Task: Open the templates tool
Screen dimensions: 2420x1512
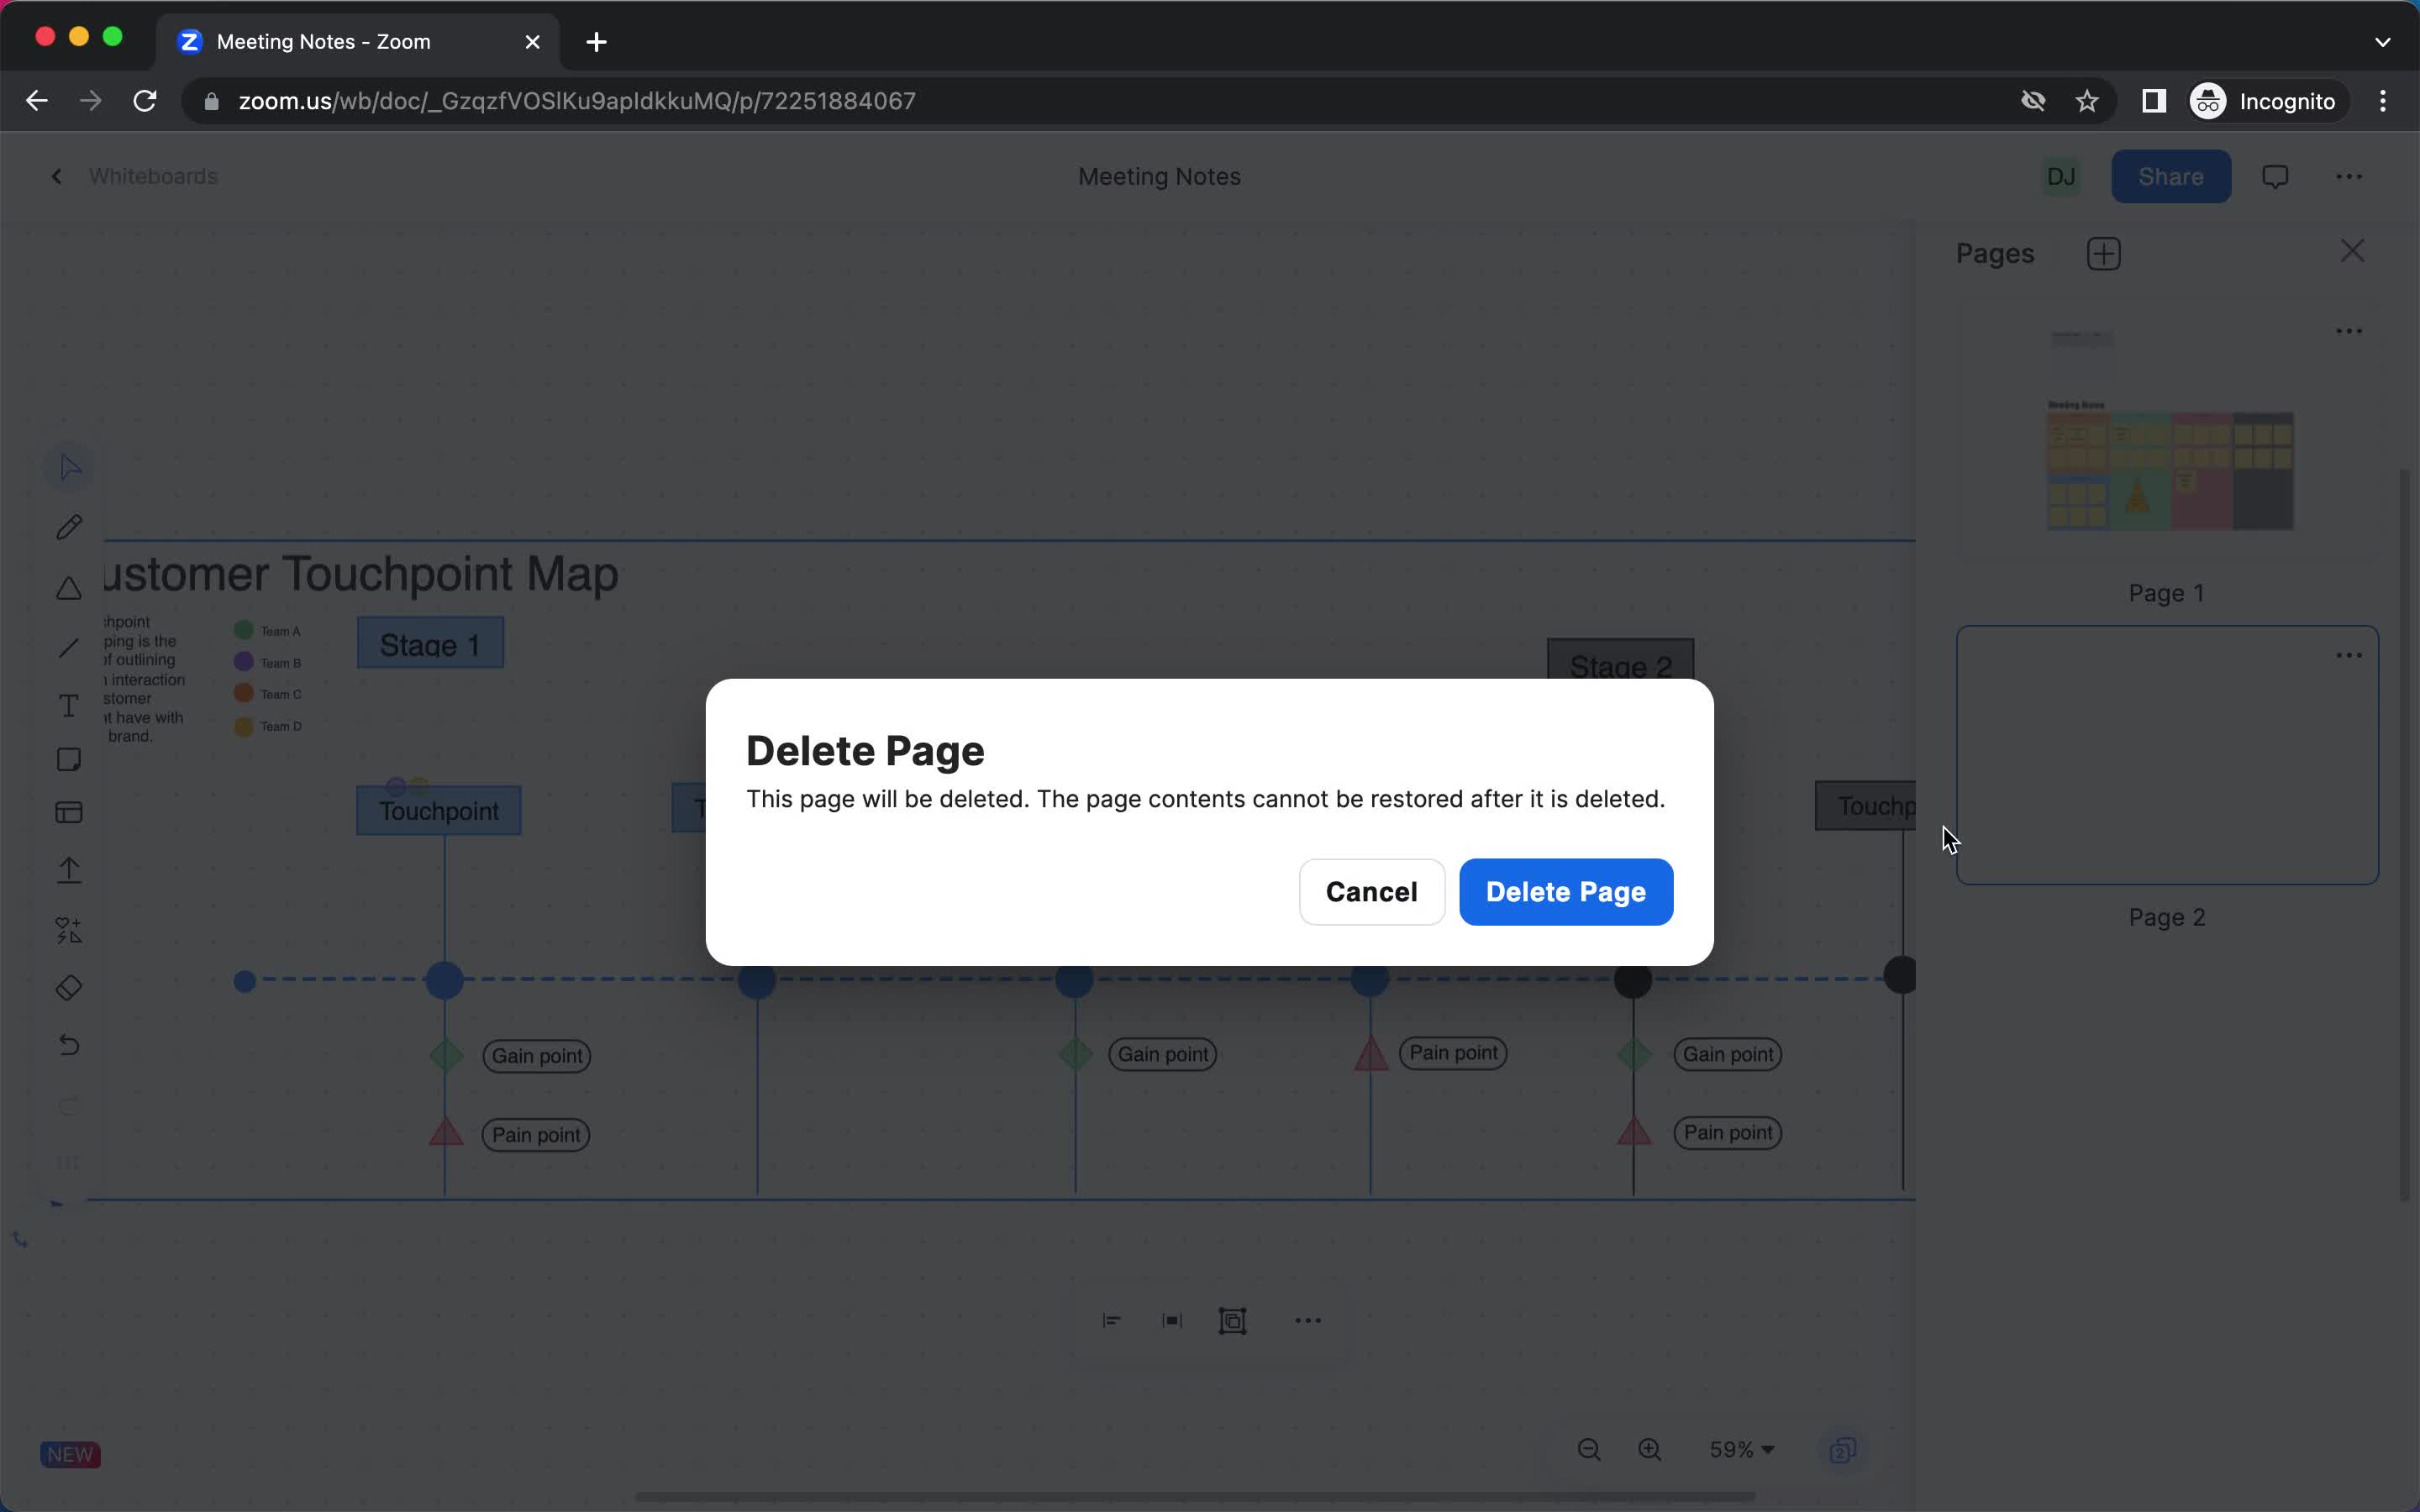Action: click(x=69, y=812)
